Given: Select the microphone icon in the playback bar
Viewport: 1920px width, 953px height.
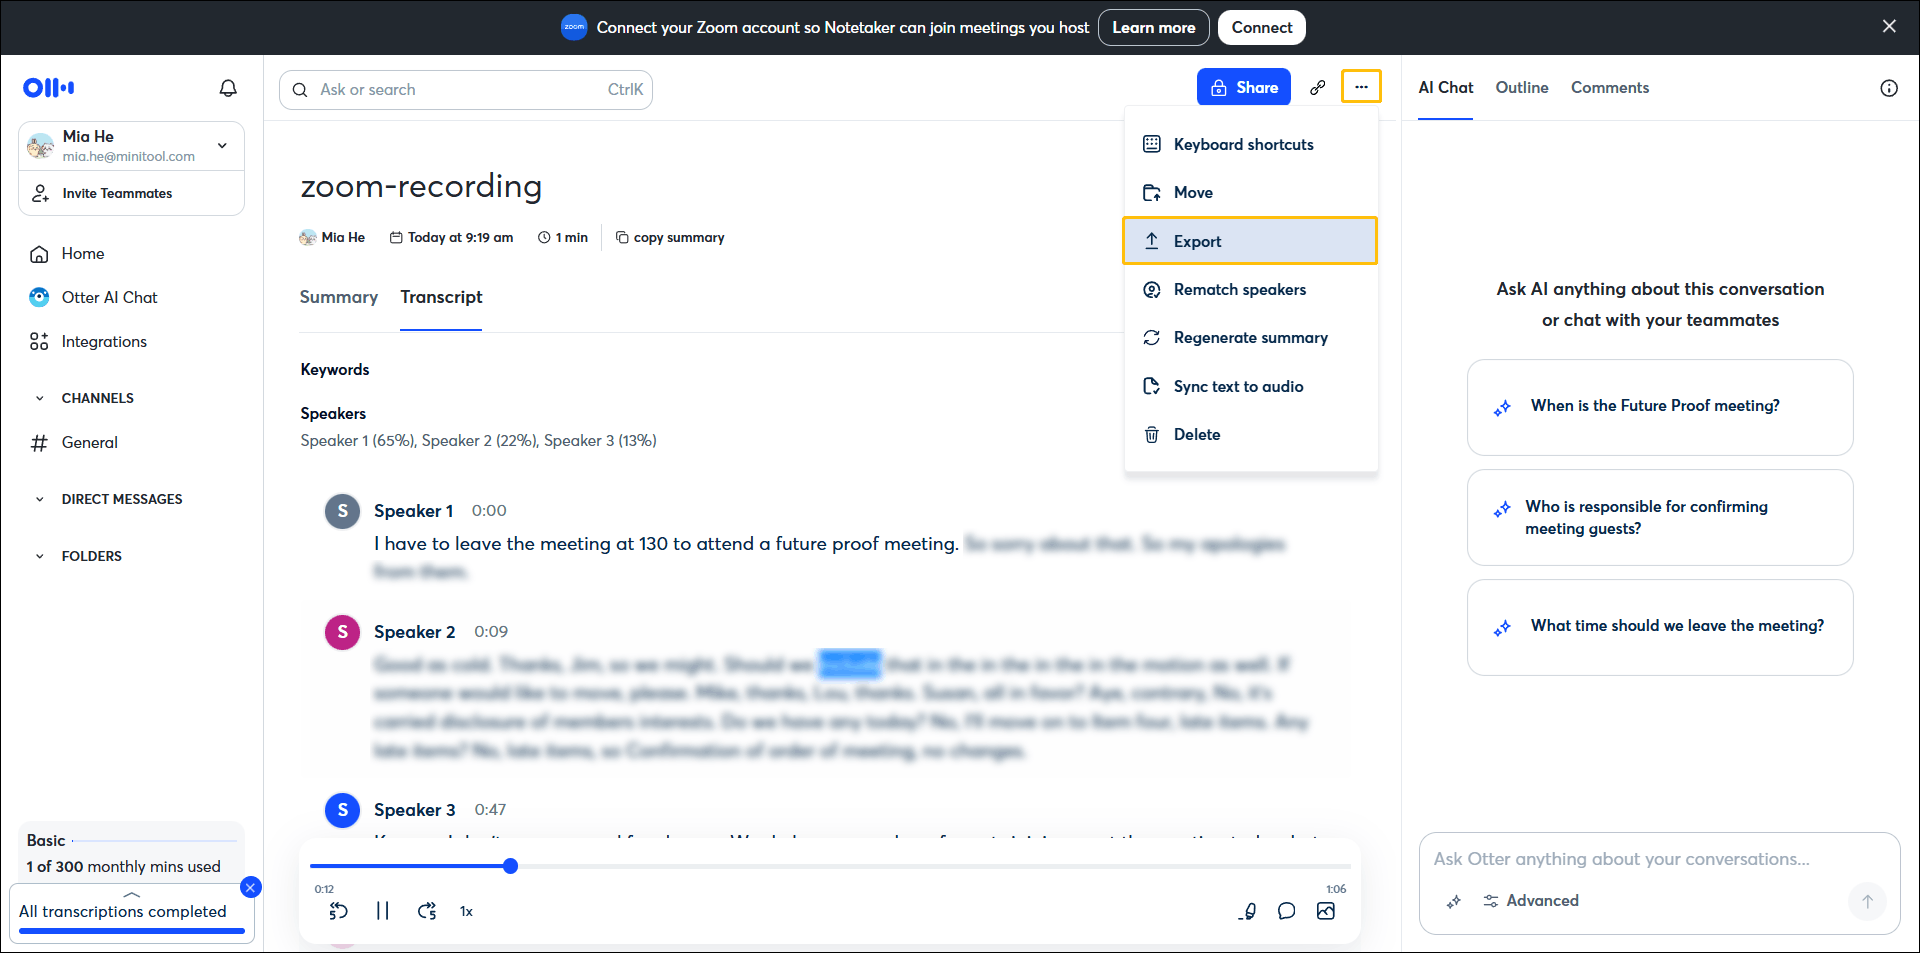Looking at the screenshot, I should pos(1247,911).
